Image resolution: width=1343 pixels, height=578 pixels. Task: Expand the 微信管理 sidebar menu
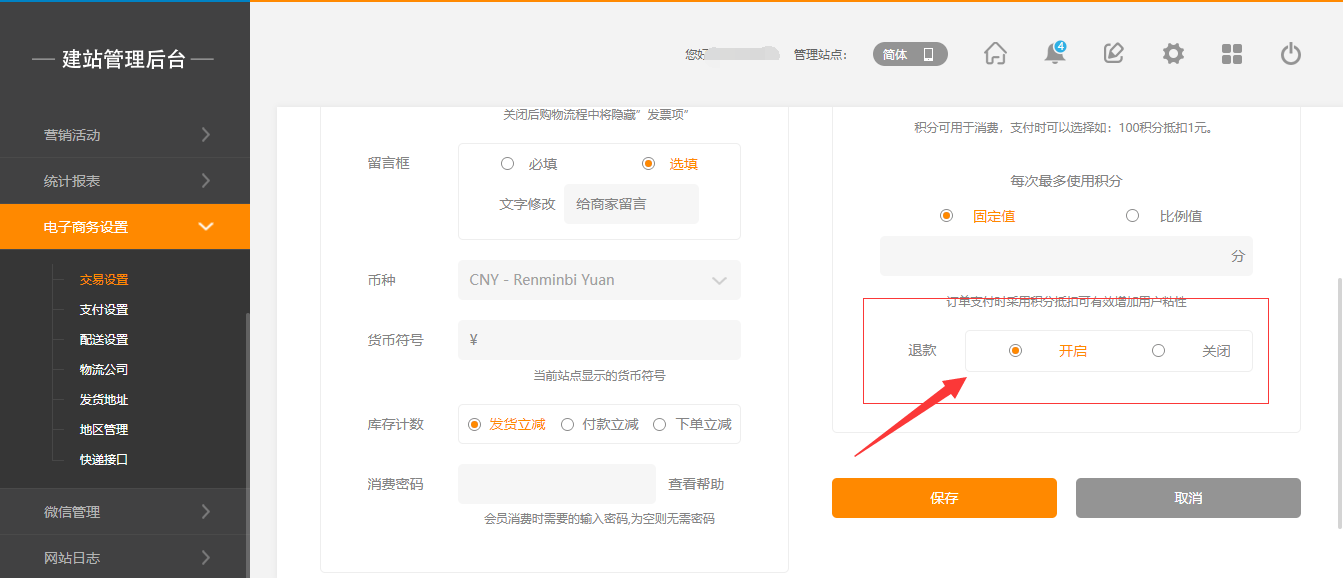pos(125,512)
